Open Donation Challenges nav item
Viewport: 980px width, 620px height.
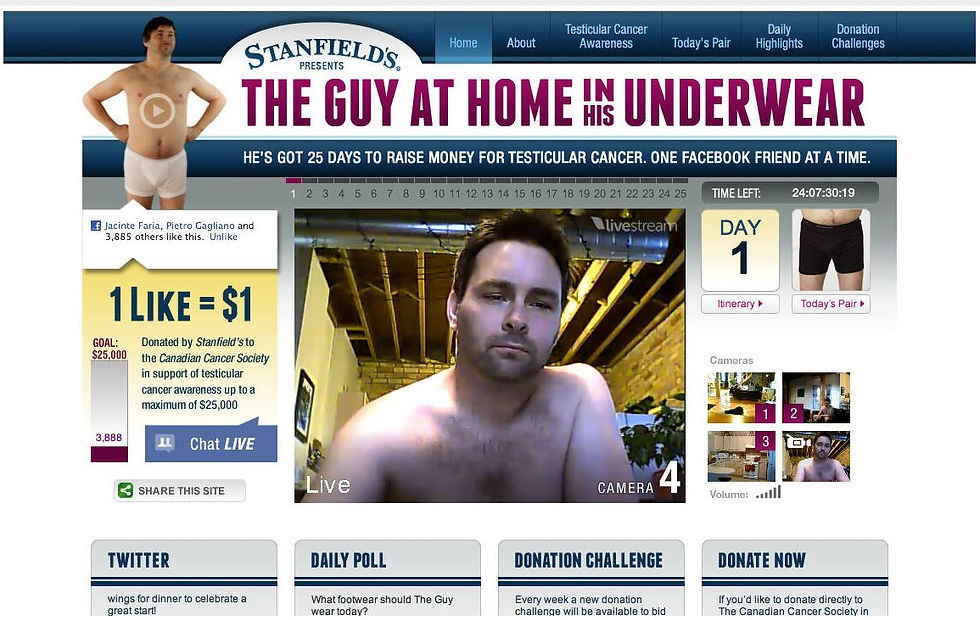click(858, 36)
